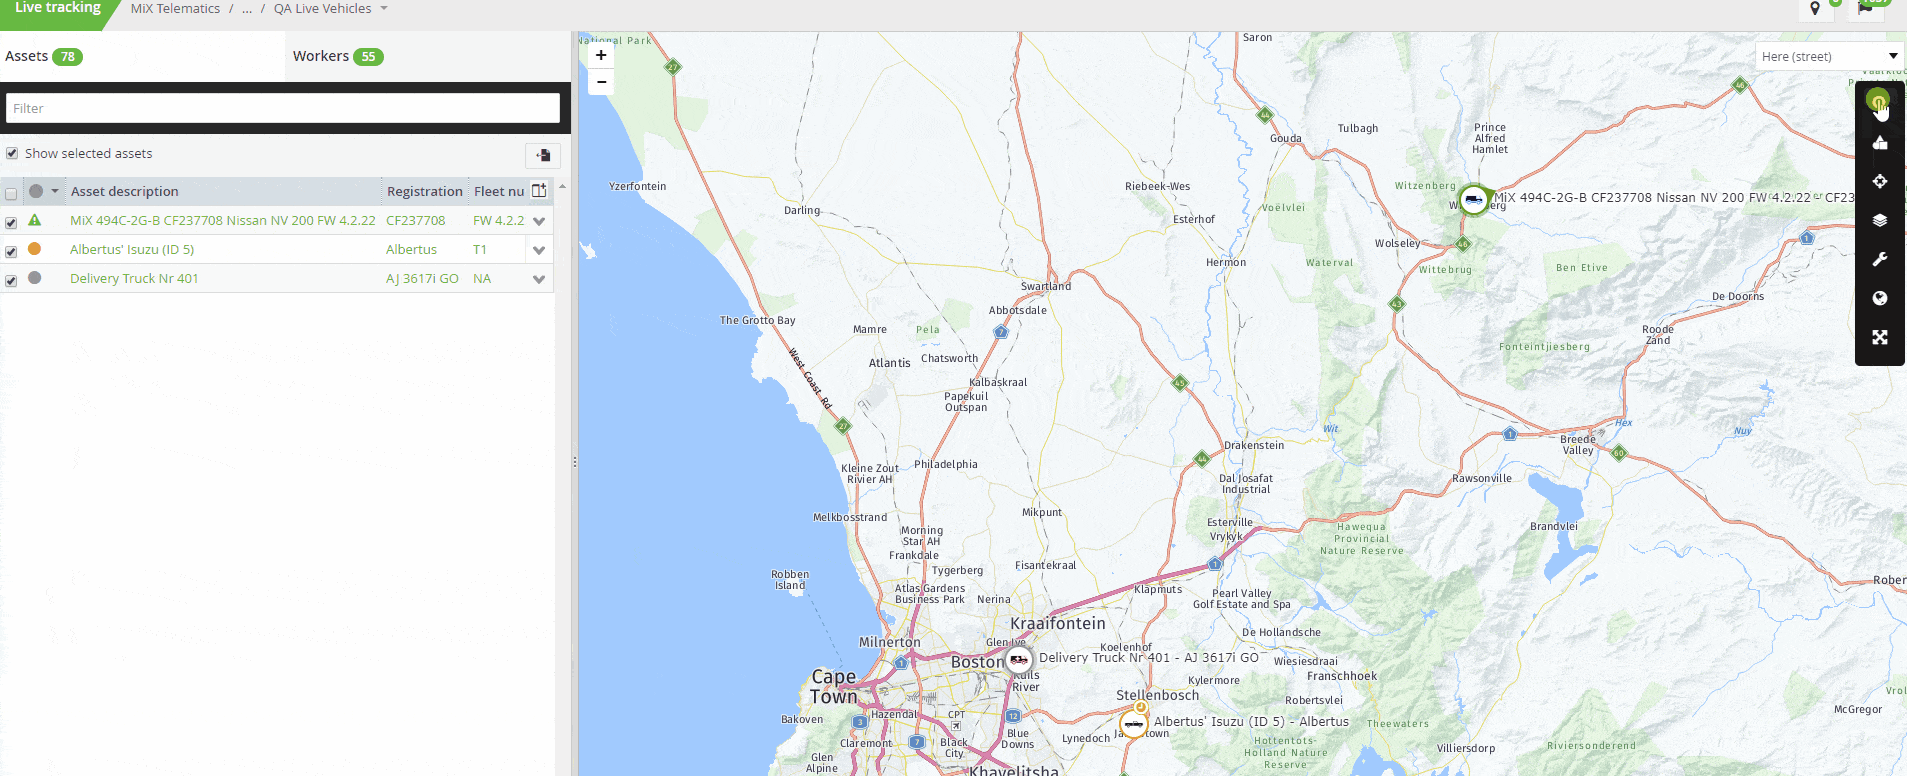
Task: Uncheck the Delivery Truck Nr 401 checkbox
Action: pyautogui.click(x=11, y=281)
